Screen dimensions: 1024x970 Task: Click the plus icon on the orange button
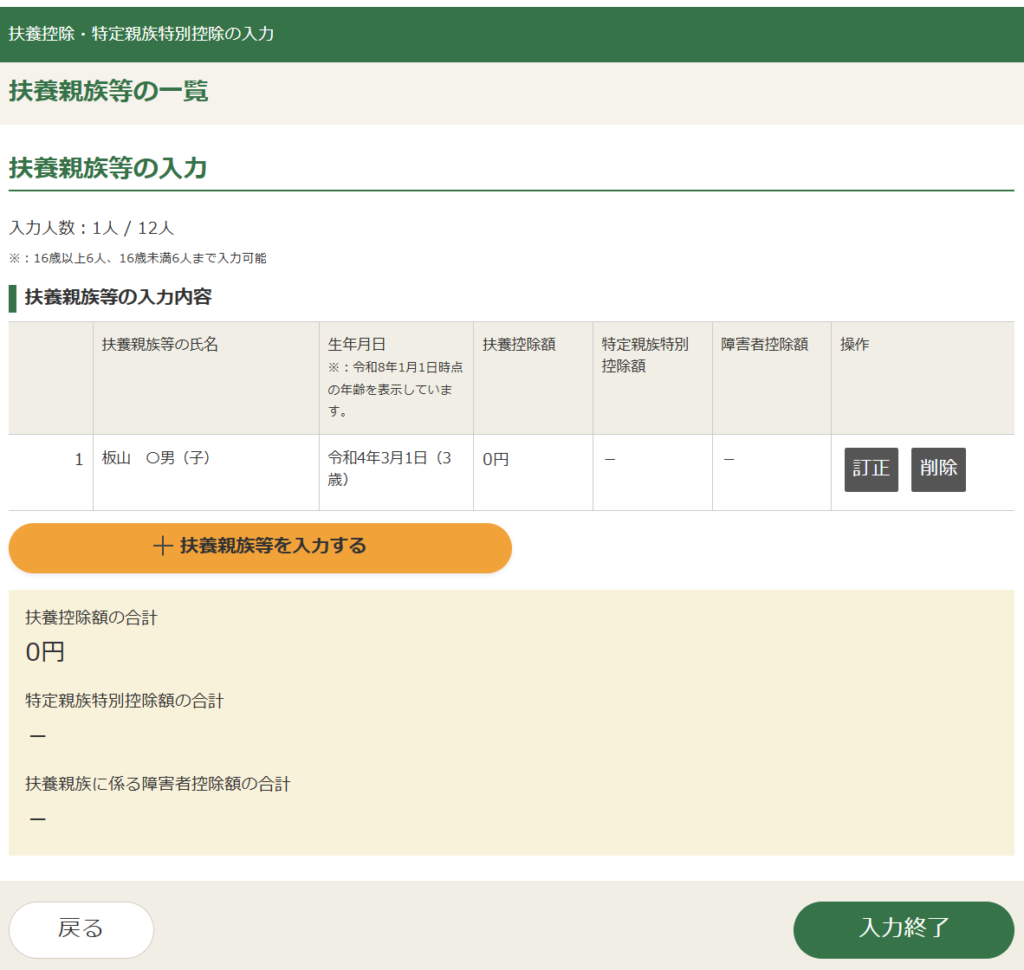pyautogui.click(x=163, y=547)
